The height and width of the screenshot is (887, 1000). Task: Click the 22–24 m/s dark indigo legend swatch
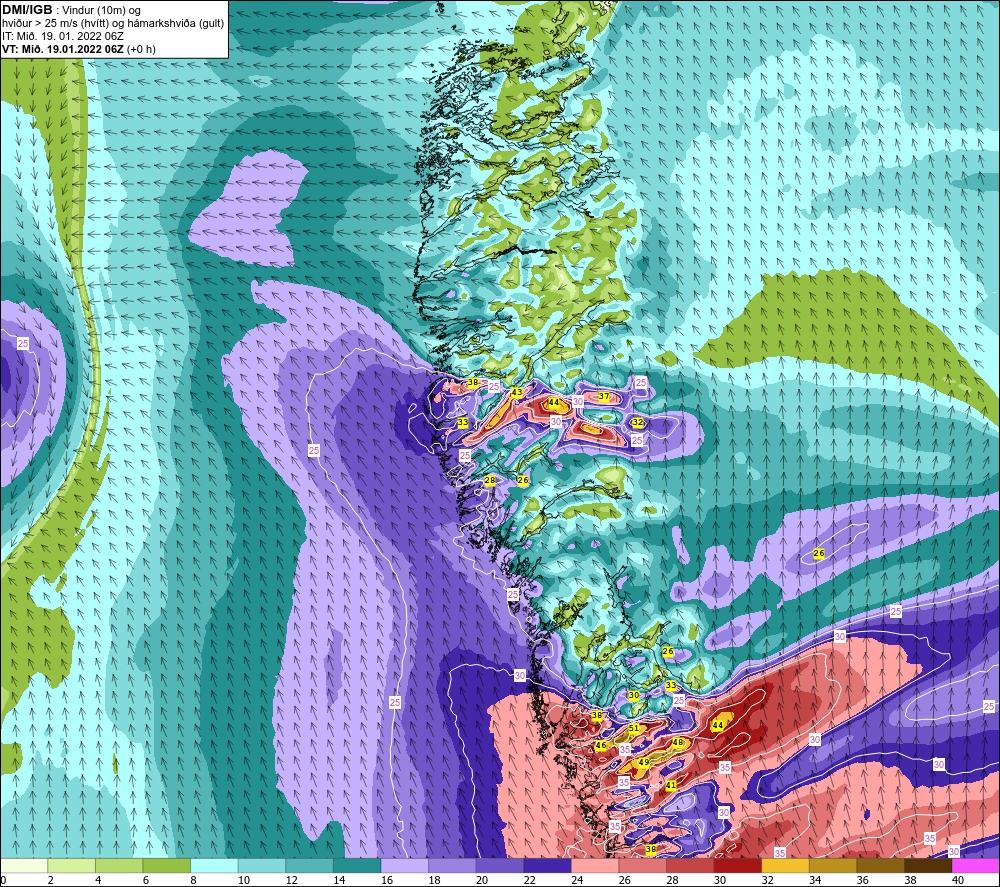[x=547, y=866]
